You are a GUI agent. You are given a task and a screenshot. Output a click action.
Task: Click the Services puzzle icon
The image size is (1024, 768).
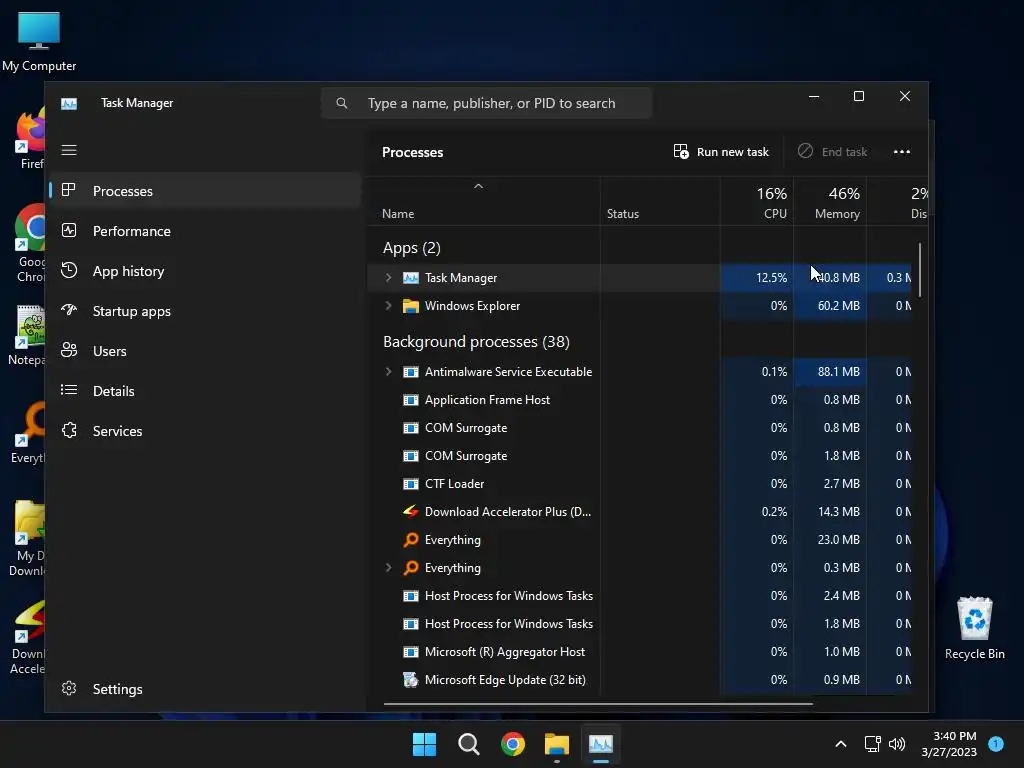pyautogui.click(x=69, y=430)
